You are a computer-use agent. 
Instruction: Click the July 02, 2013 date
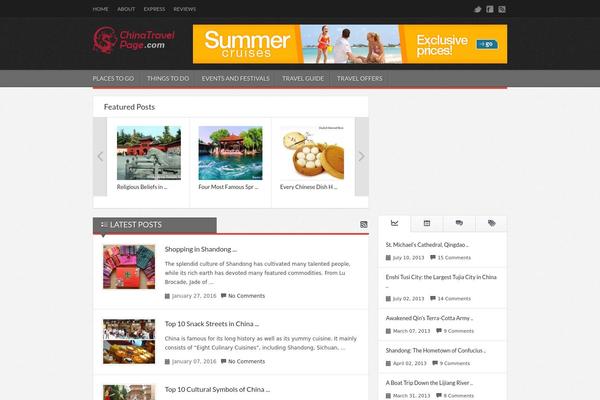409,299
